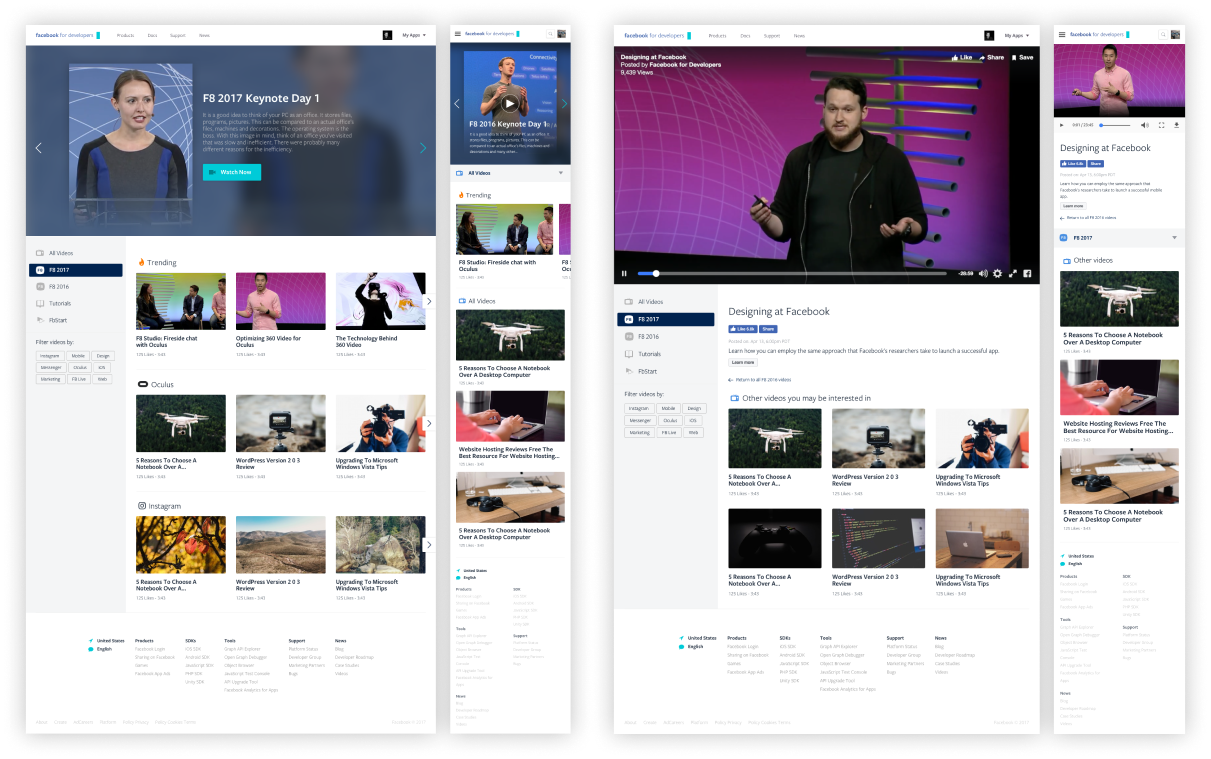Advance the F8 2017 Keynote carousel with the right arrow
The width and height of the screenshot is (1211, 759).
click(423, 148)
